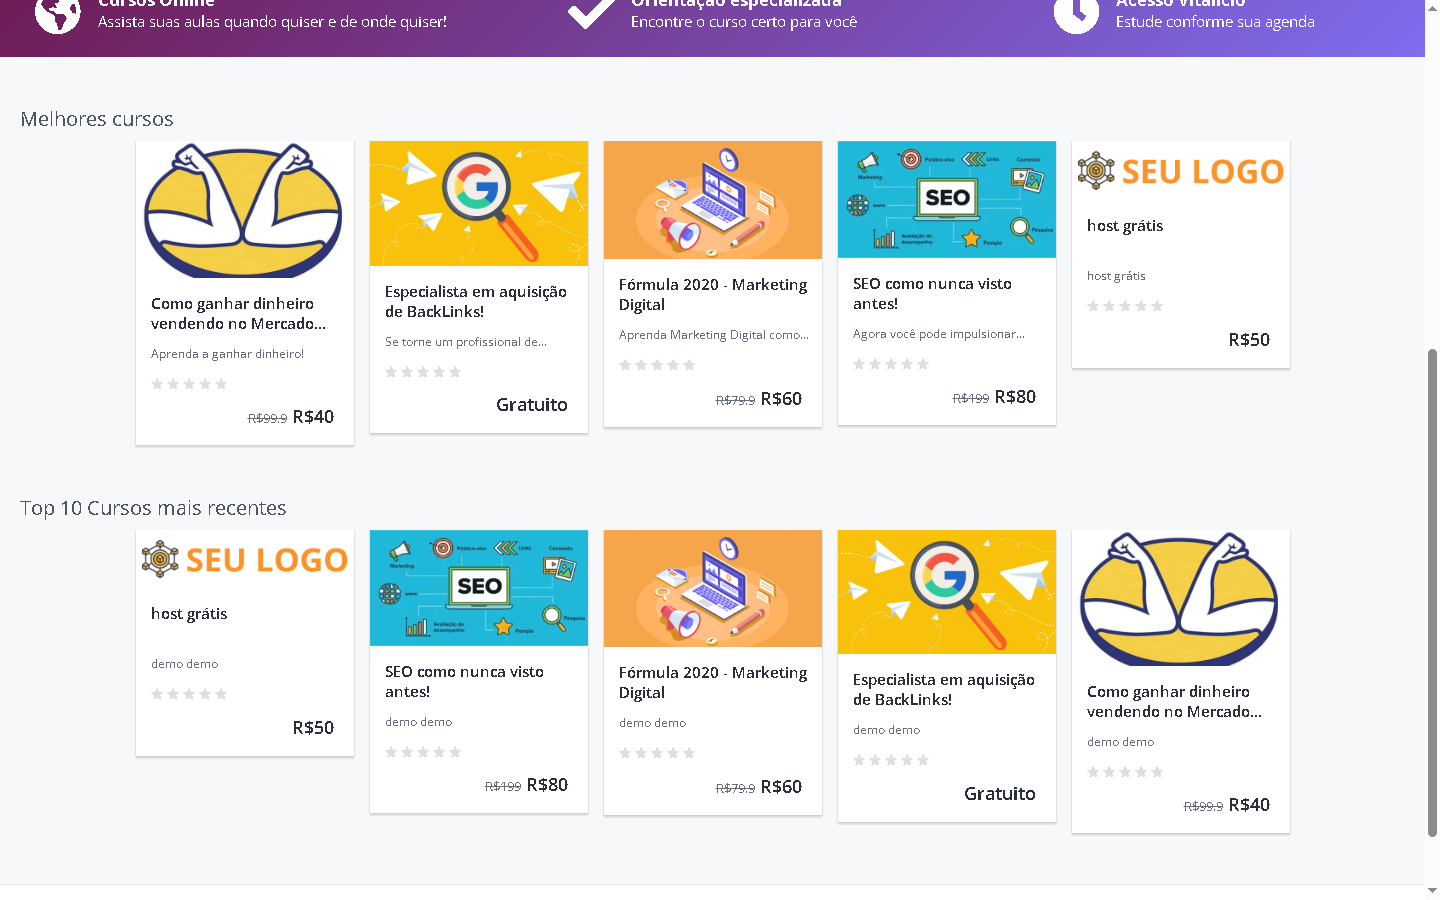Open the Google magnifier image in Melhores cursos
Viewport: 1440px width, 900px height.
(479, 203)
